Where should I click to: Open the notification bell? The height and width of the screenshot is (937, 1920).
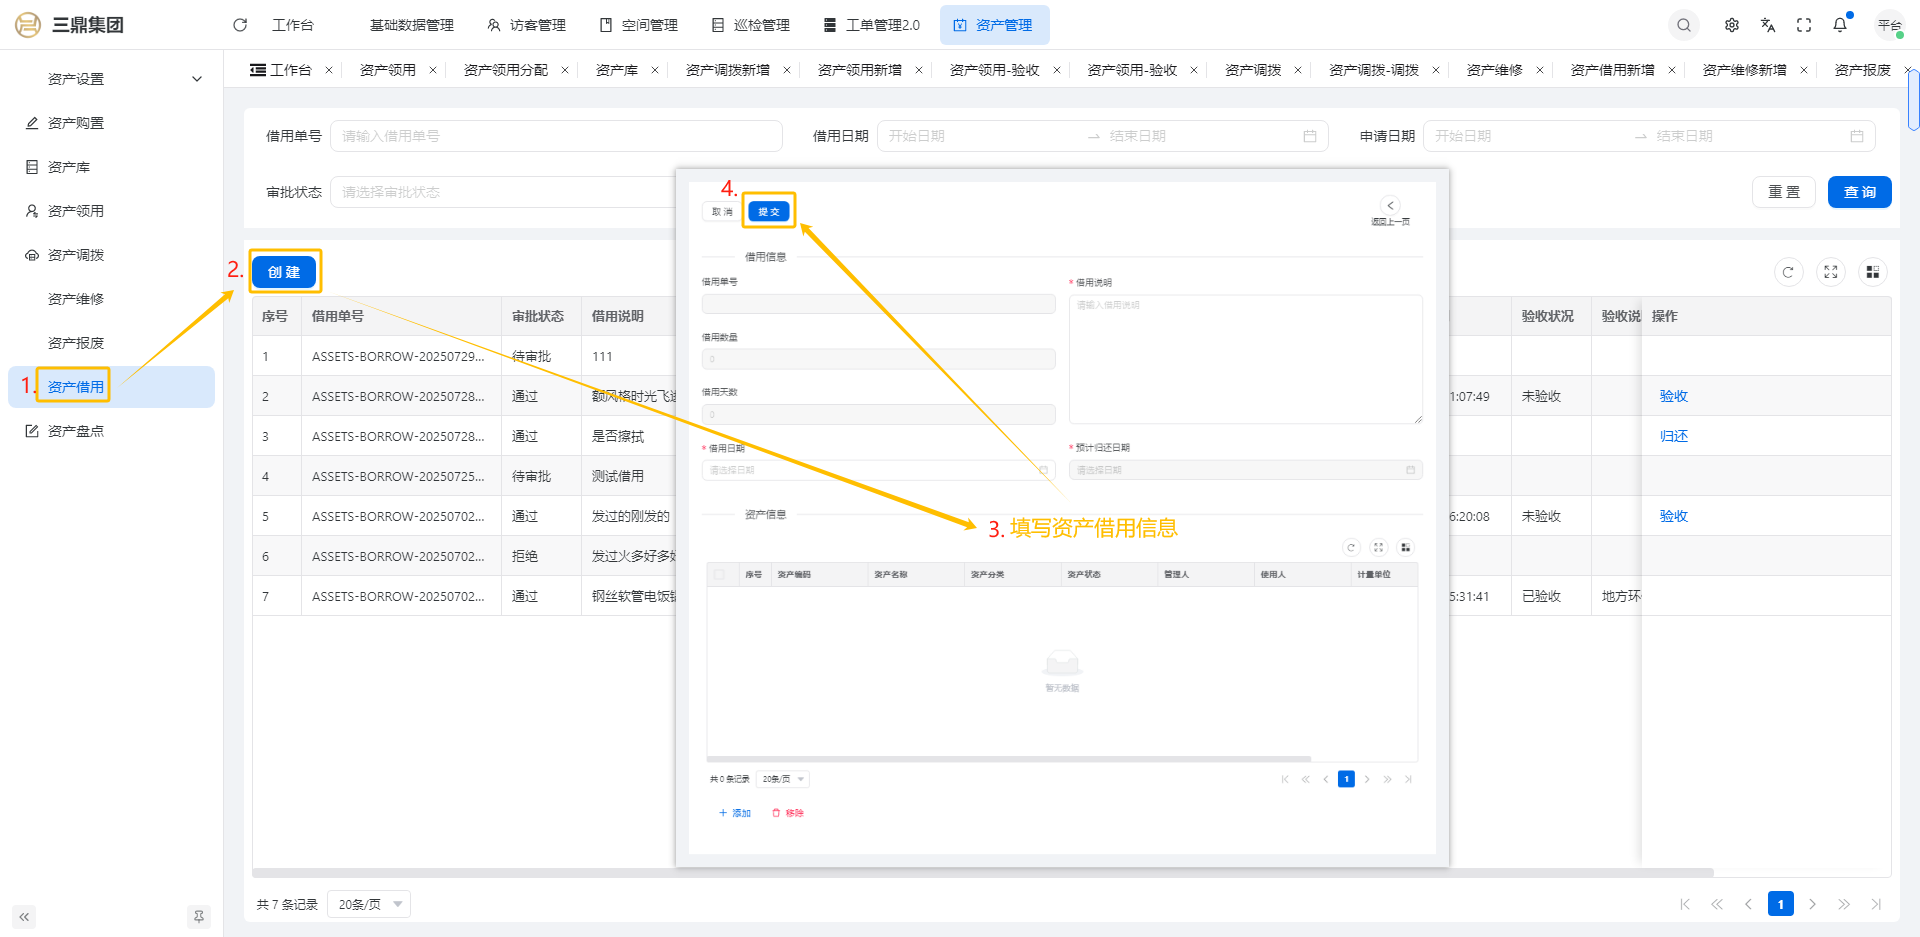tap(1840, 25)
